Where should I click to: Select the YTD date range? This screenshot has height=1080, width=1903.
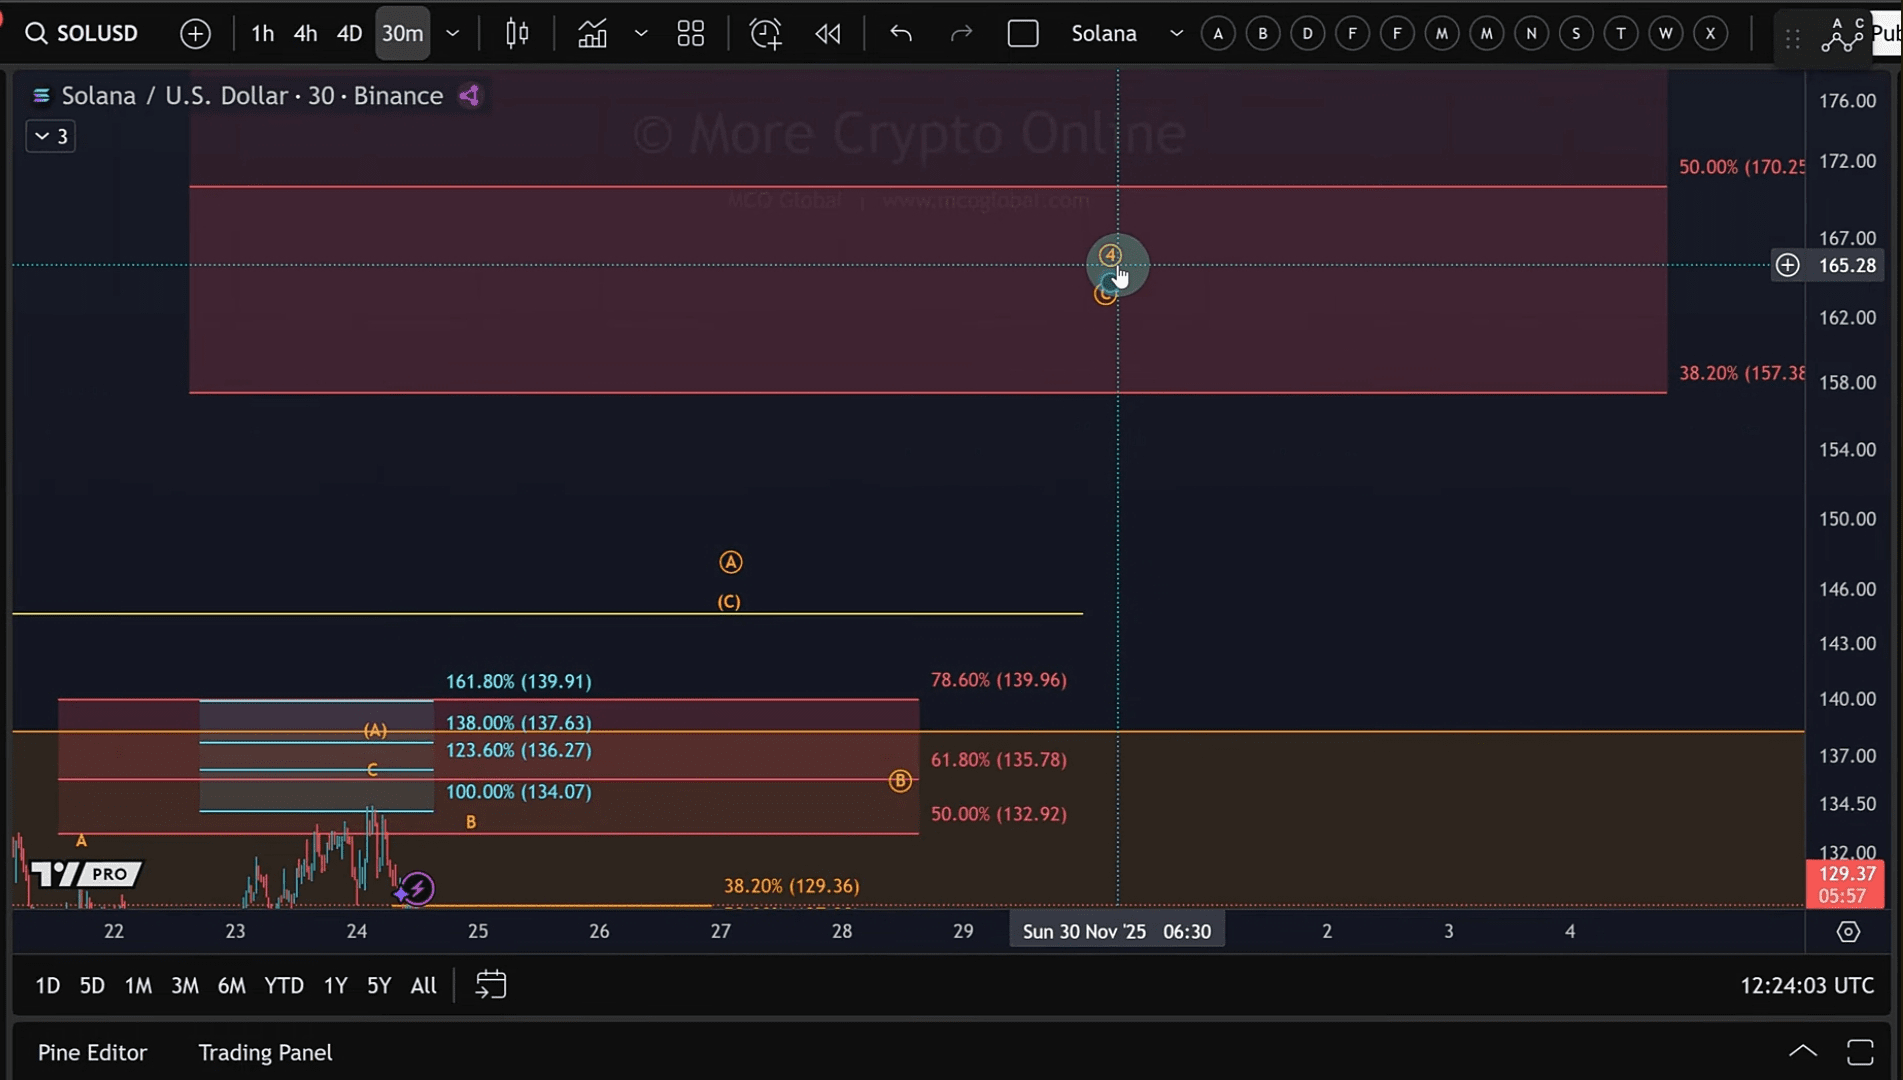pos(283,985)
